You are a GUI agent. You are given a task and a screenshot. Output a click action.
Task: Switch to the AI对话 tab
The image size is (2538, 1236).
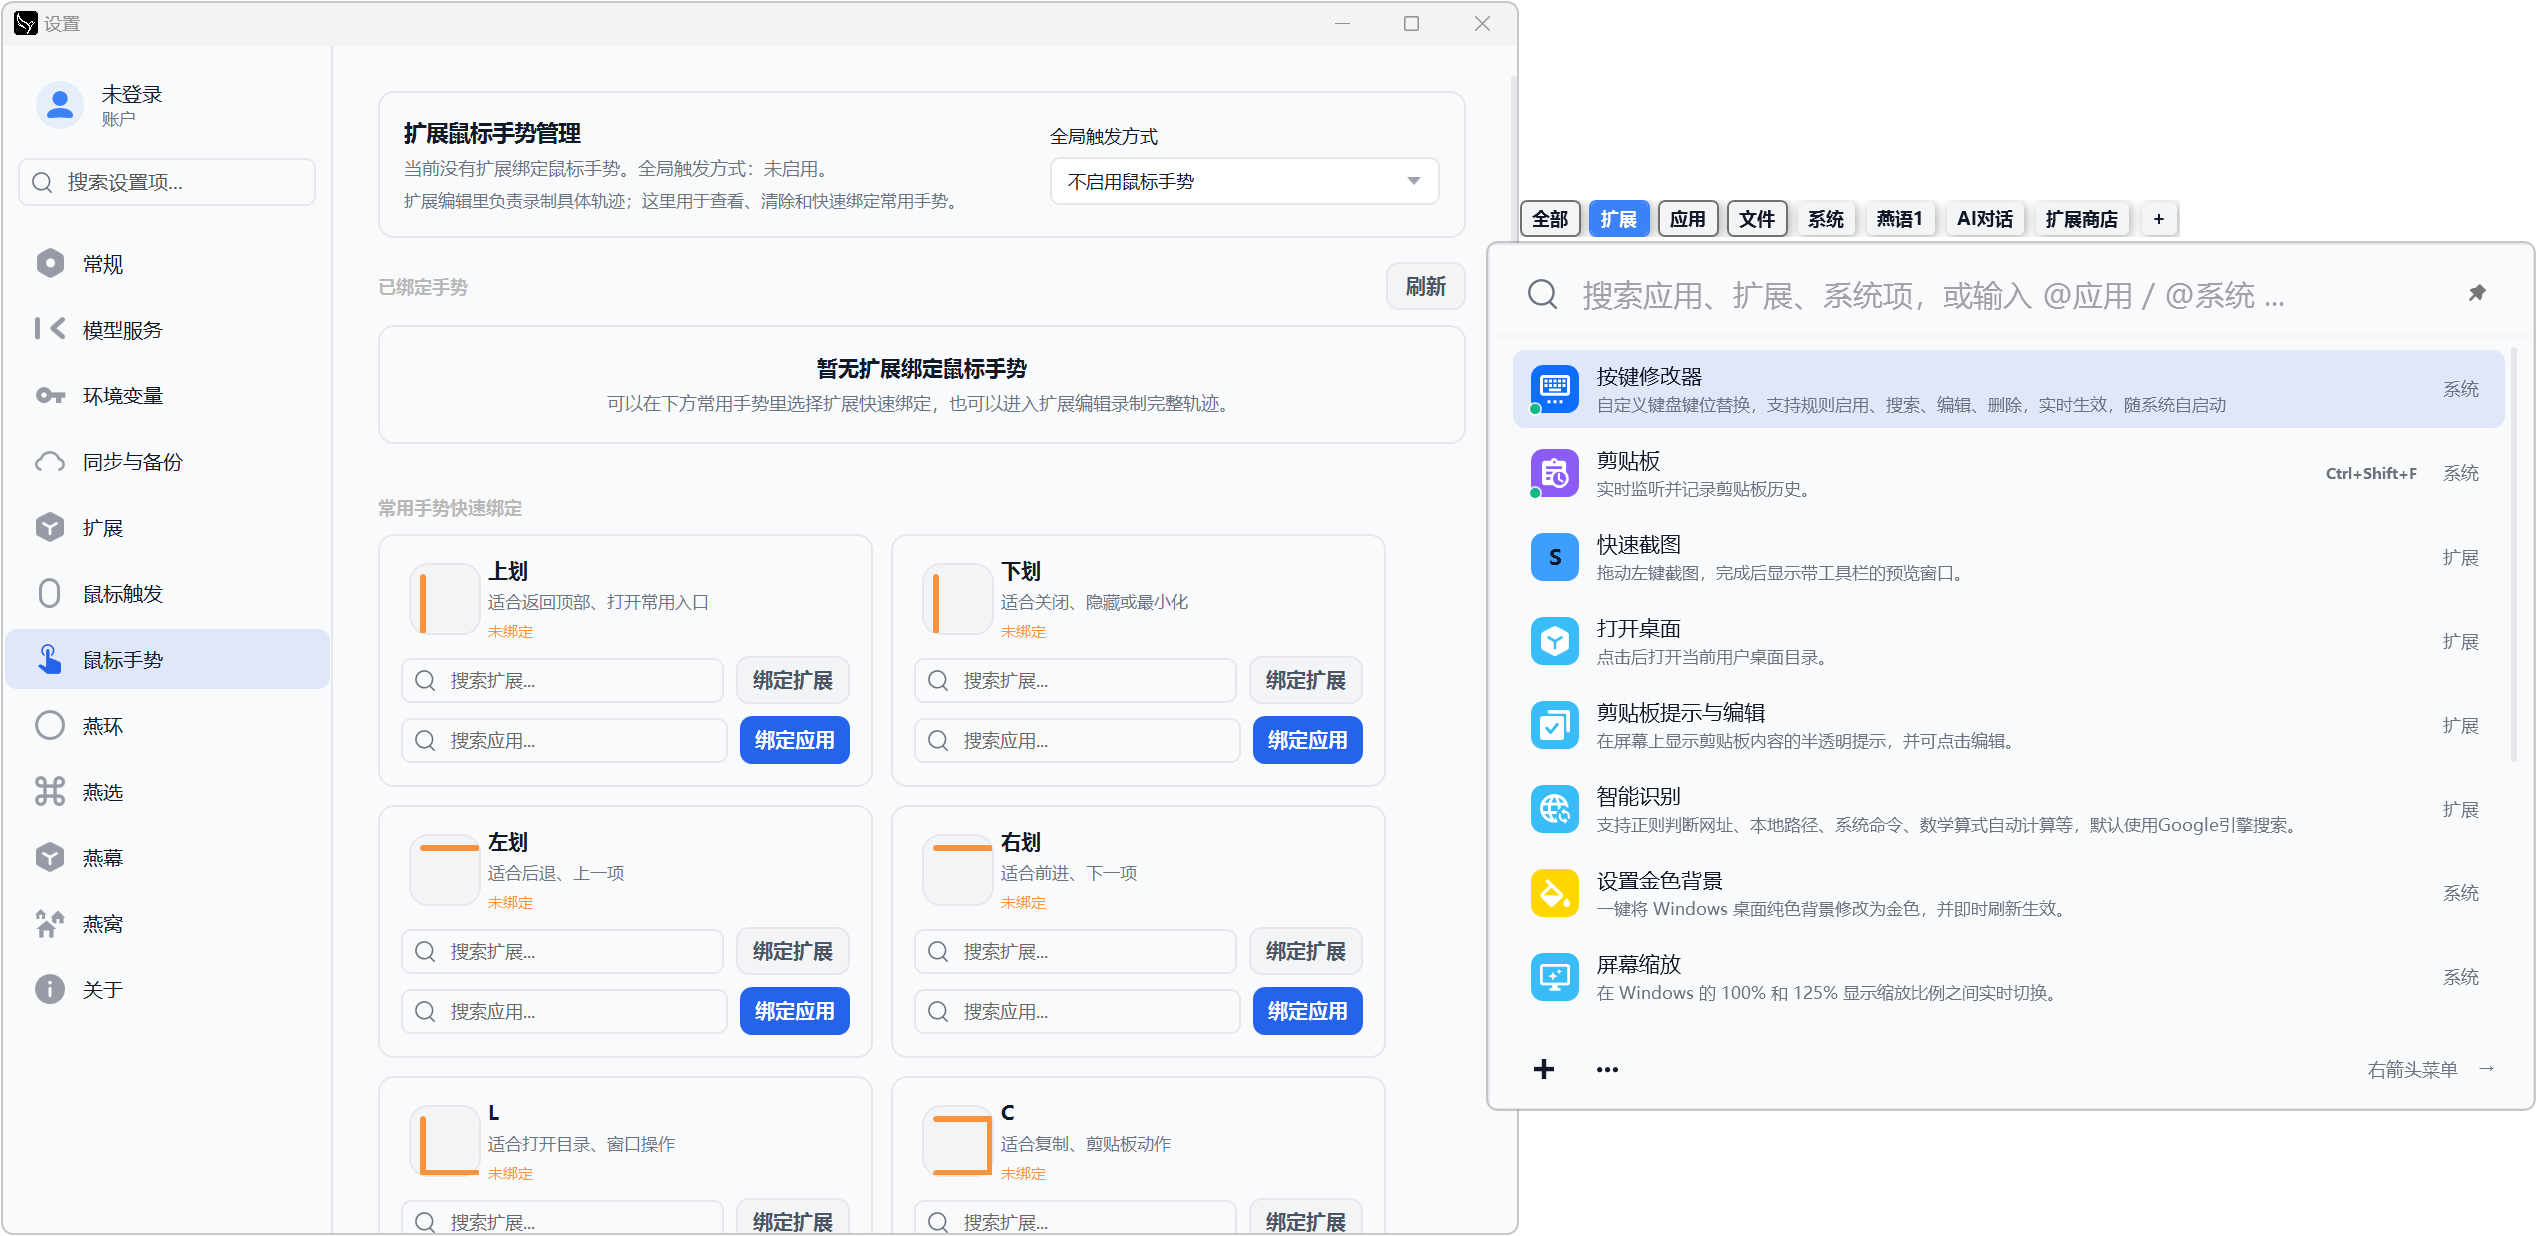[1985, 219]
